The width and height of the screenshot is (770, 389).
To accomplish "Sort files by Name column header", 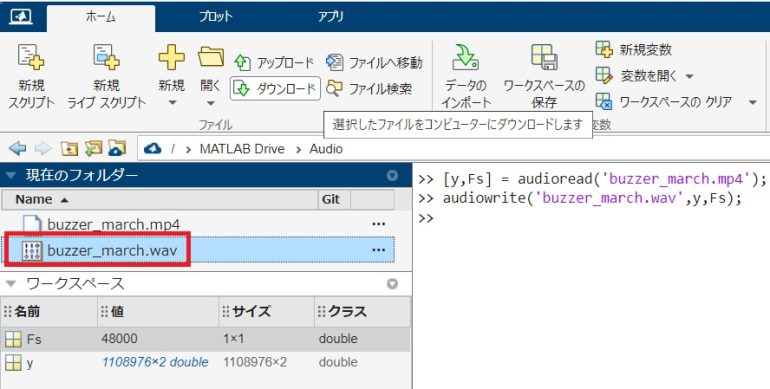I will pos(159,199).
